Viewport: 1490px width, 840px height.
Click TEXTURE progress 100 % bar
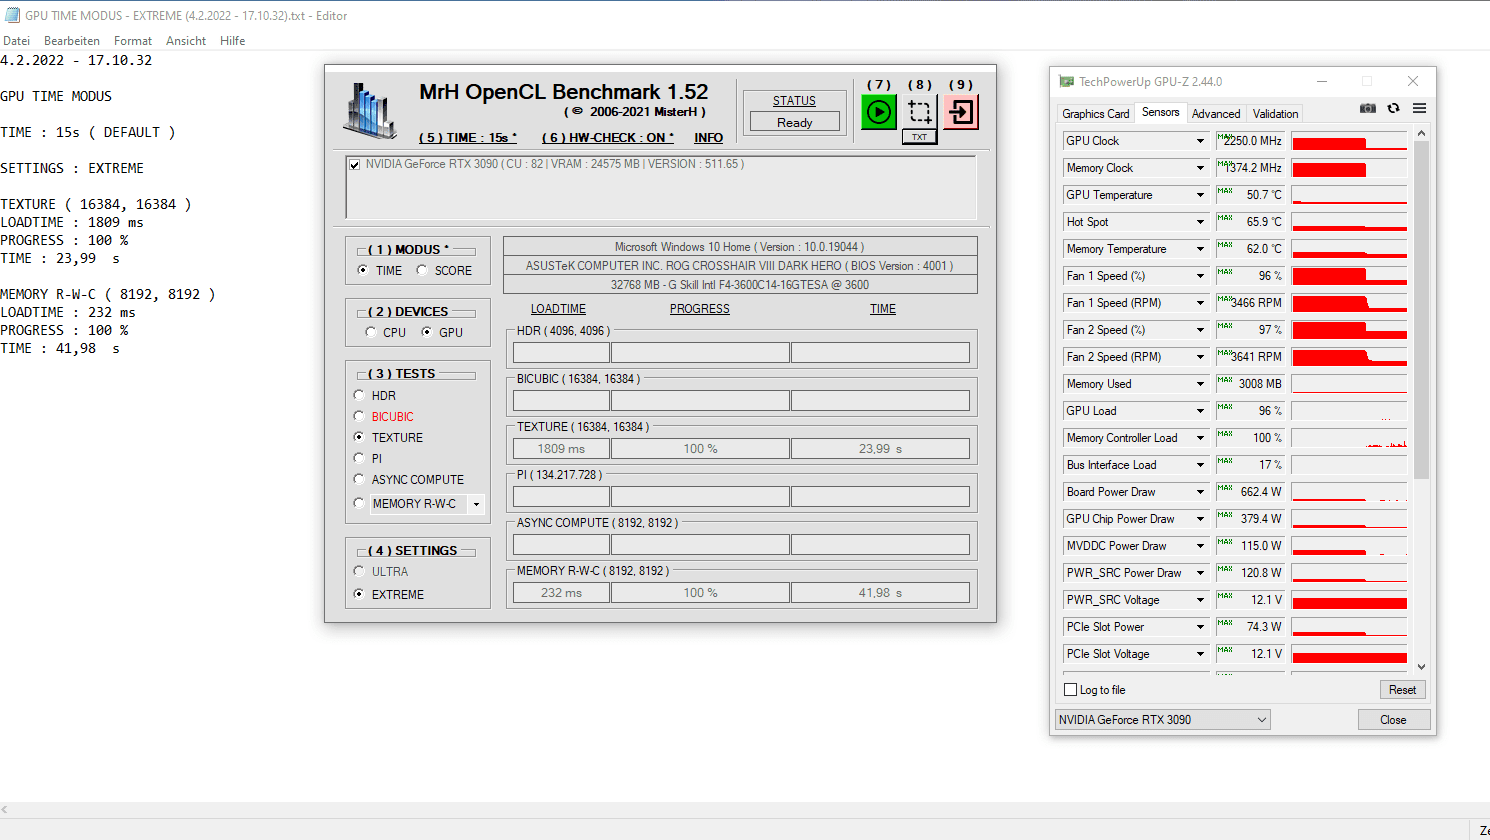click(x=700, y=449)
